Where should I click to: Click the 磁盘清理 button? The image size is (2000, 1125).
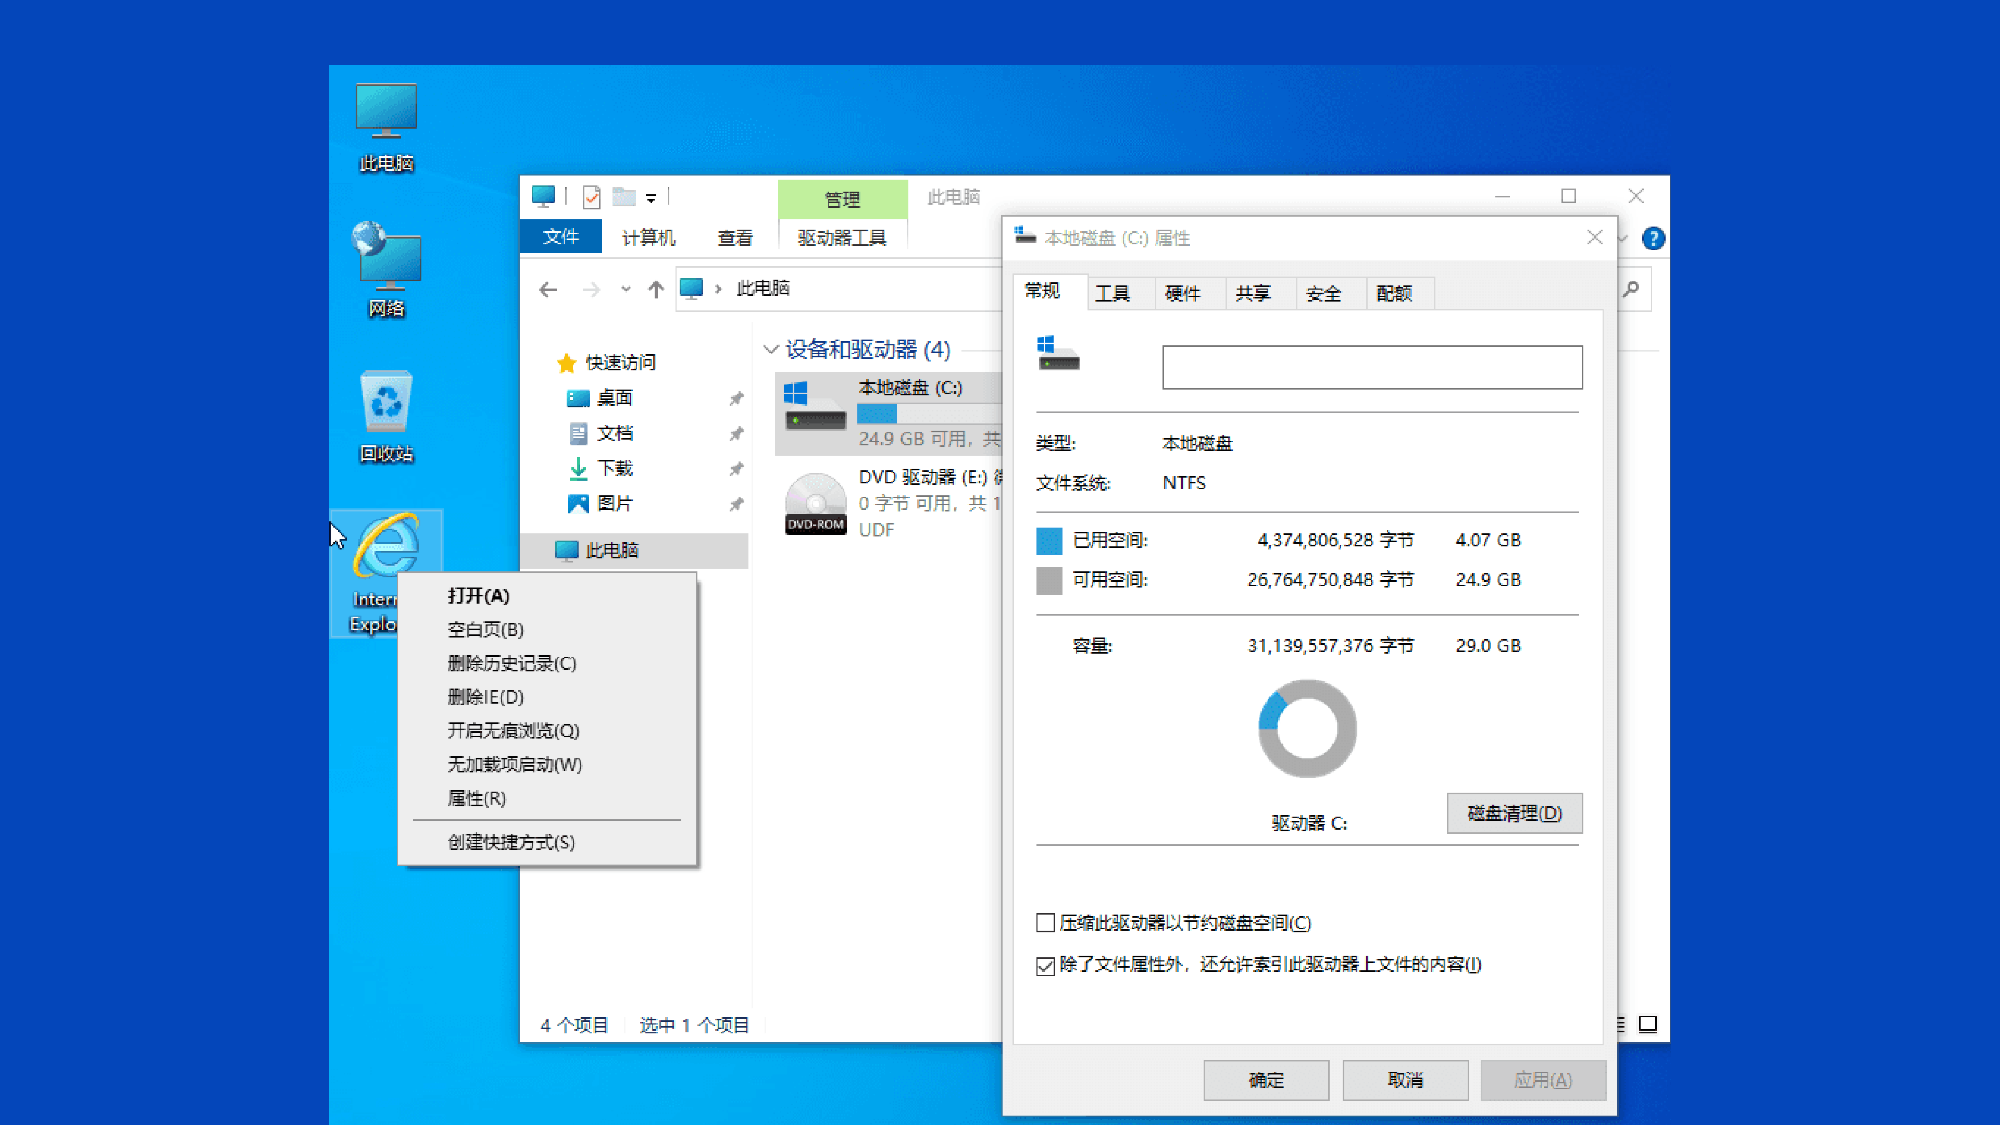[1513, 813]
